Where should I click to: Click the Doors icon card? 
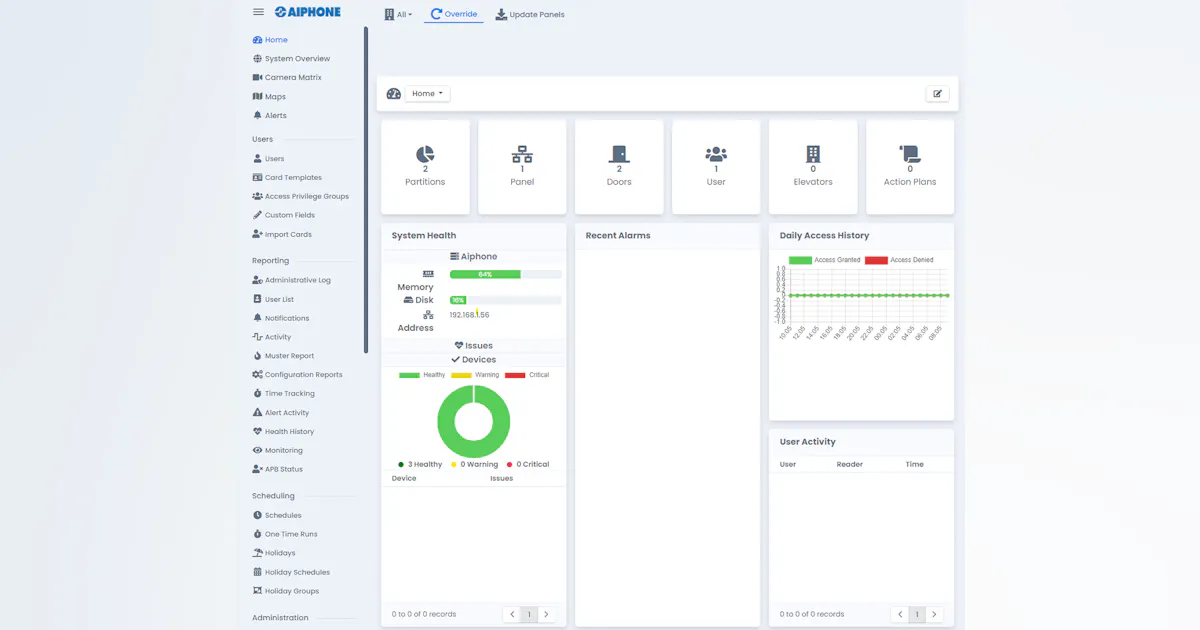coord(619,167)
